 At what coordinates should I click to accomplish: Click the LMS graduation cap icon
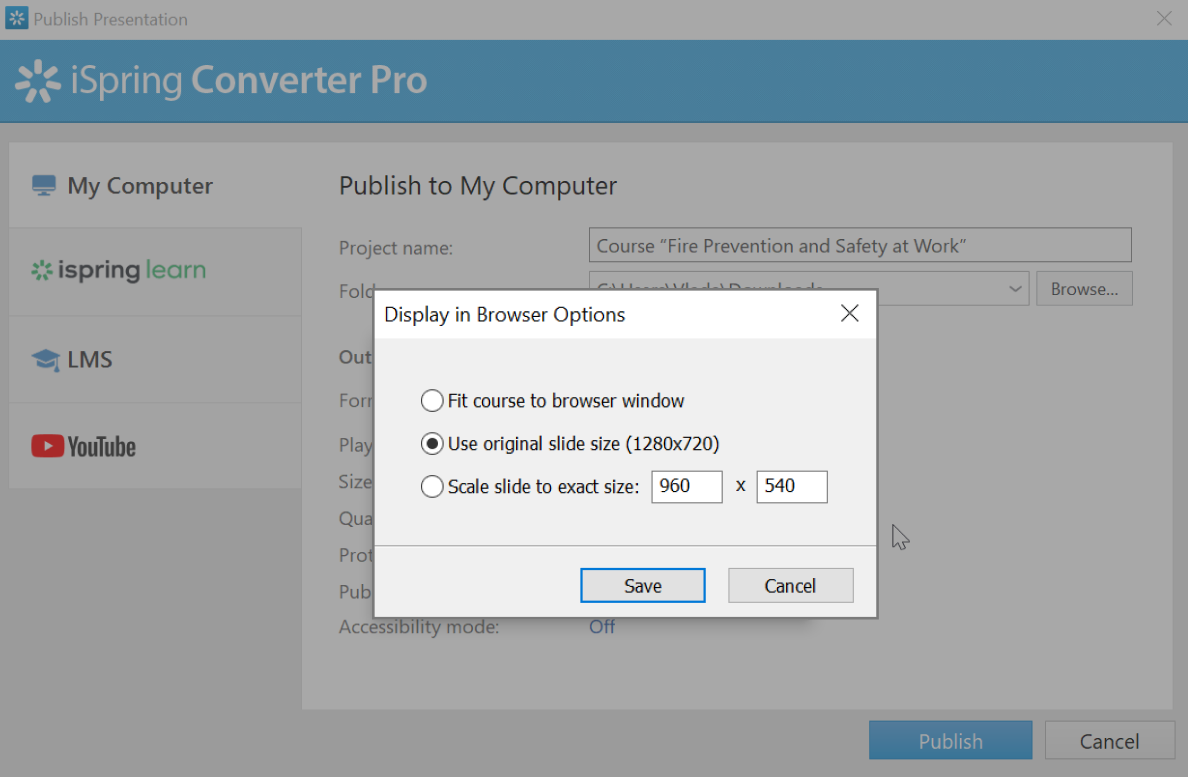(x=45, y=360)
